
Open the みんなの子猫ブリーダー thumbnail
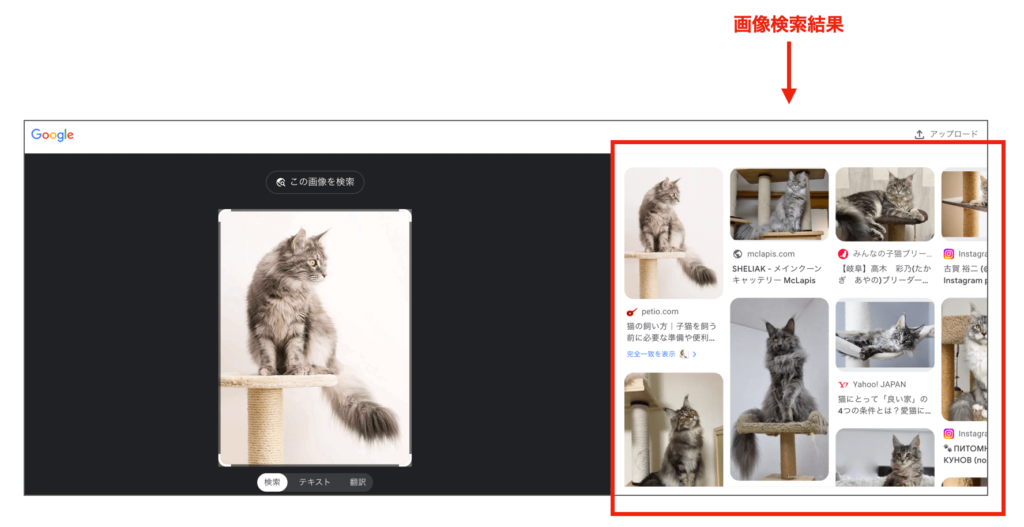pos(885,204)
